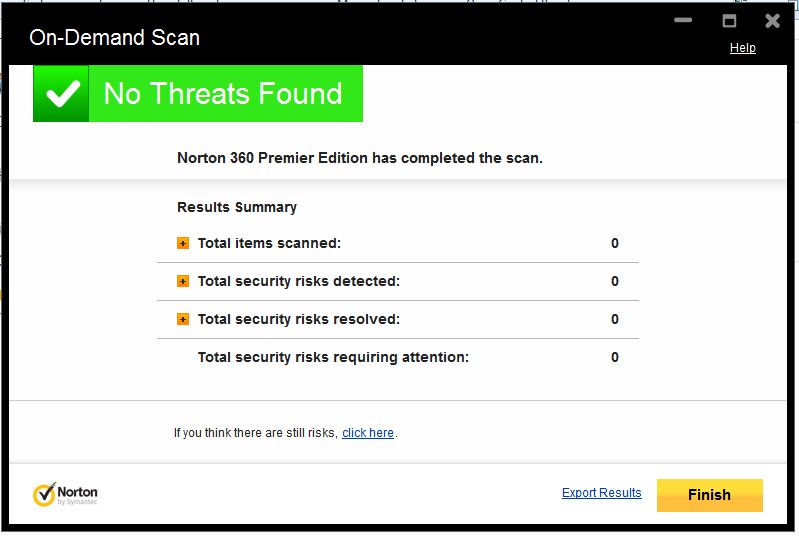Maximize the scan results window
This screenshot has width=799, height=536.
(729, 21)
